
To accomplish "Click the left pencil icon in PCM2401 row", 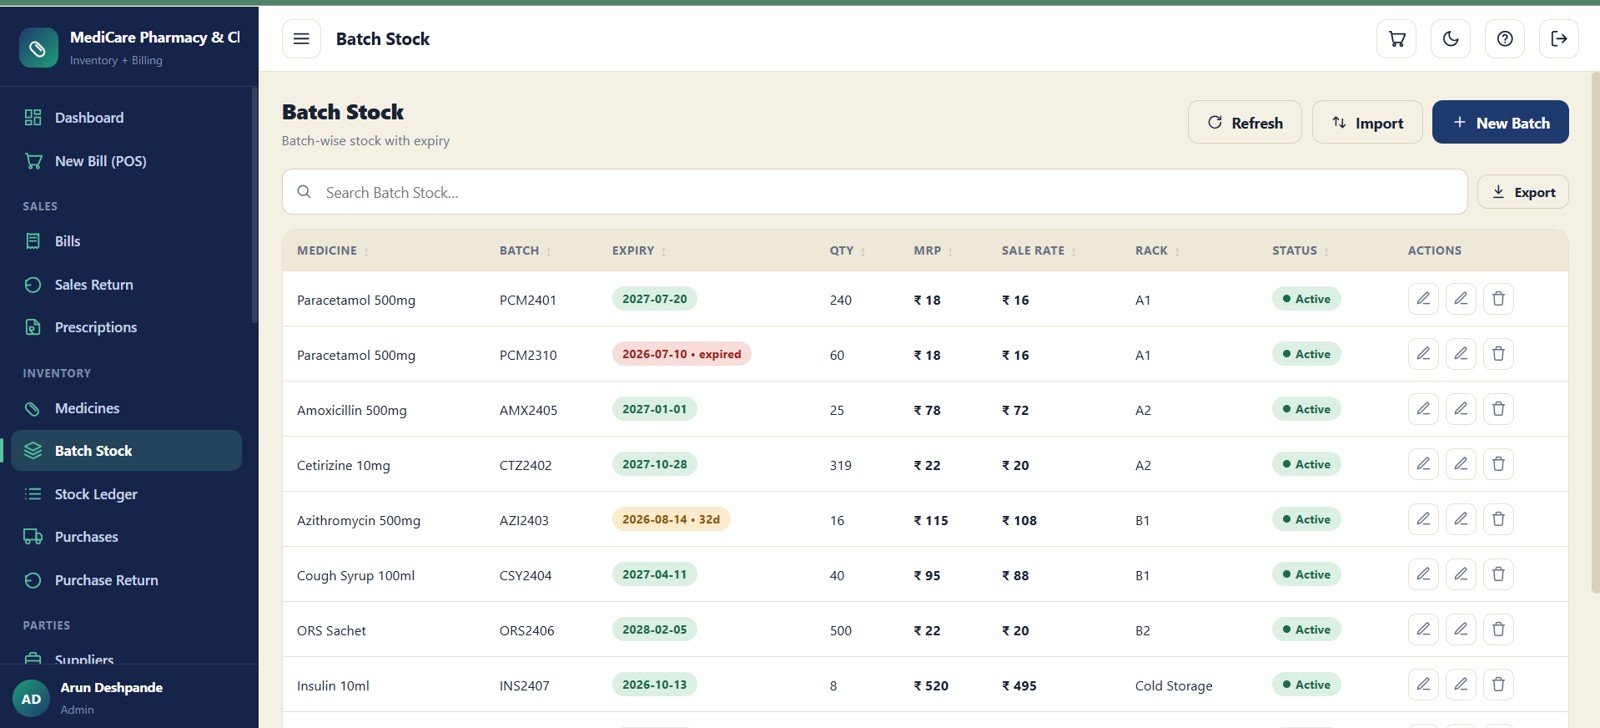I will (x=1423, y=299).
